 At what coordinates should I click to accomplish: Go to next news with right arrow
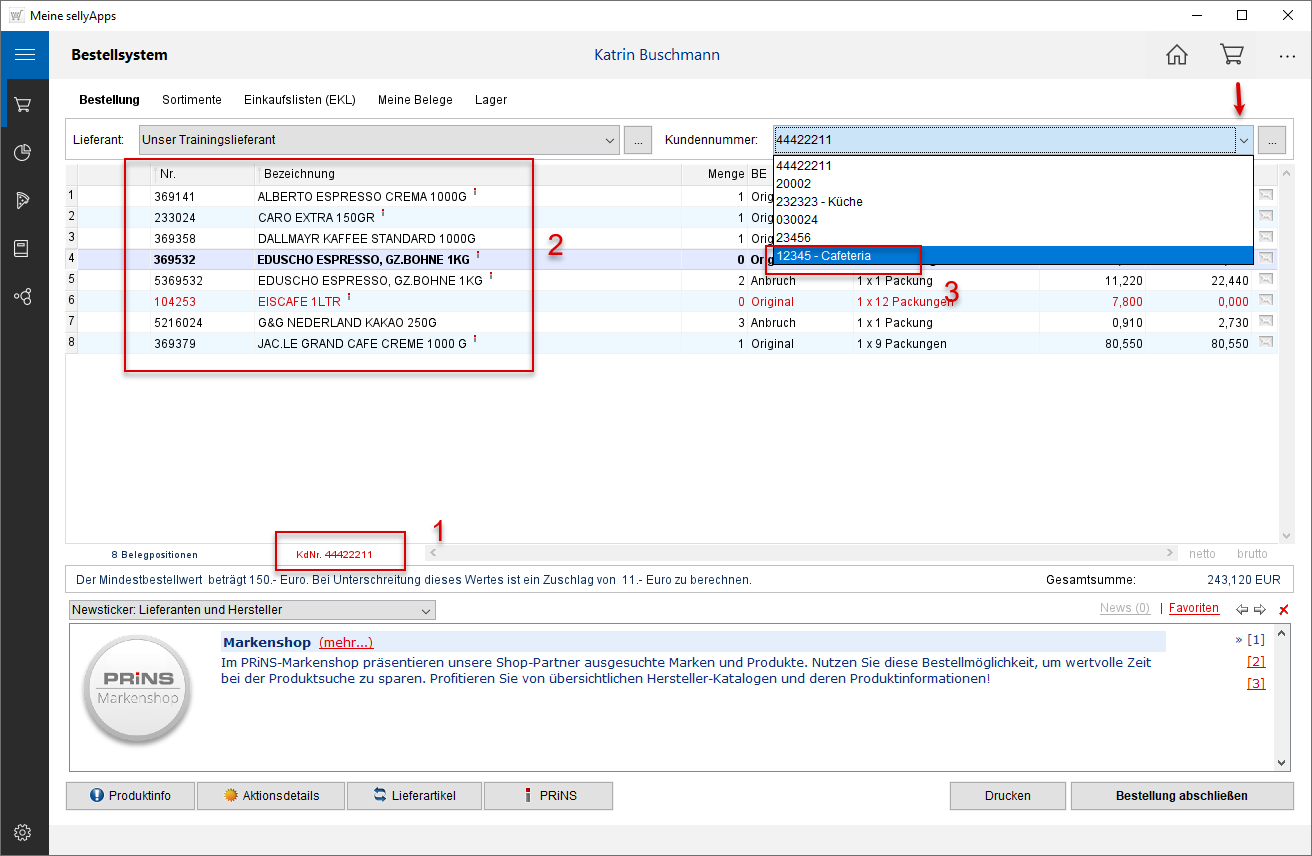(x=1260, y=609)
